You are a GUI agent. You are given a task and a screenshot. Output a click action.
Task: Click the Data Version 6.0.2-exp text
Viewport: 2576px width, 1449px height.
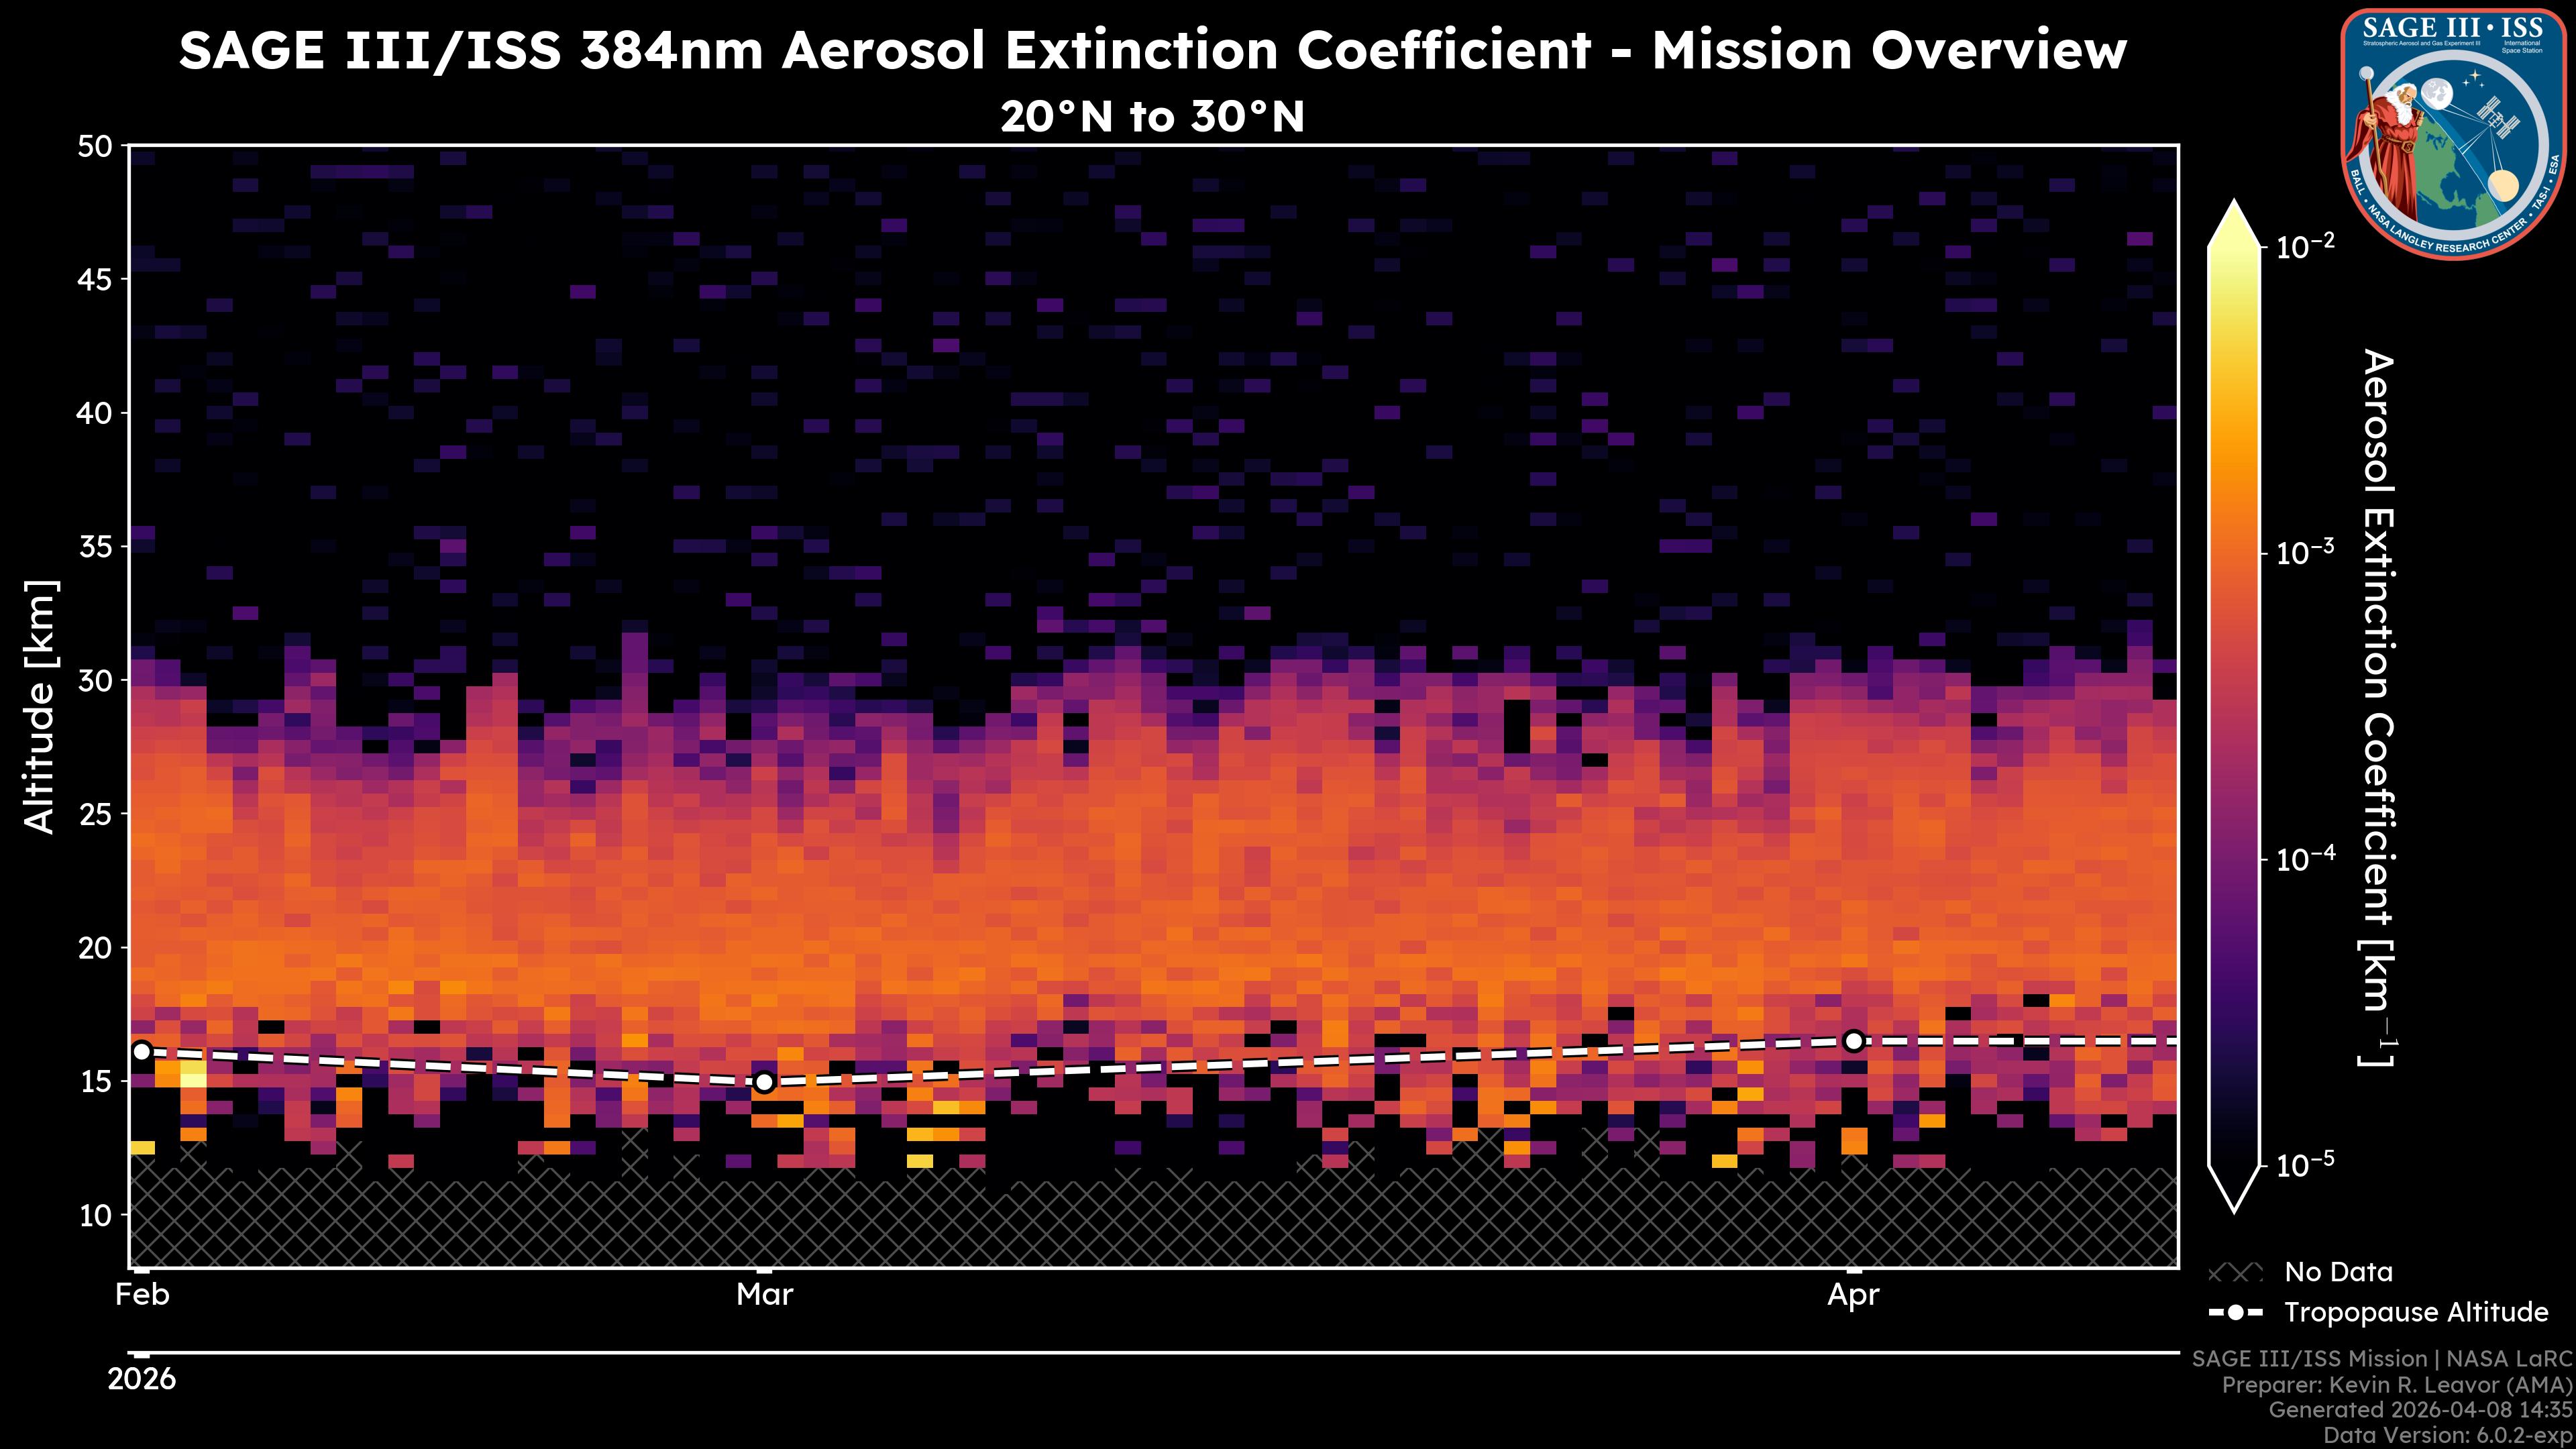[2448, 1436]
